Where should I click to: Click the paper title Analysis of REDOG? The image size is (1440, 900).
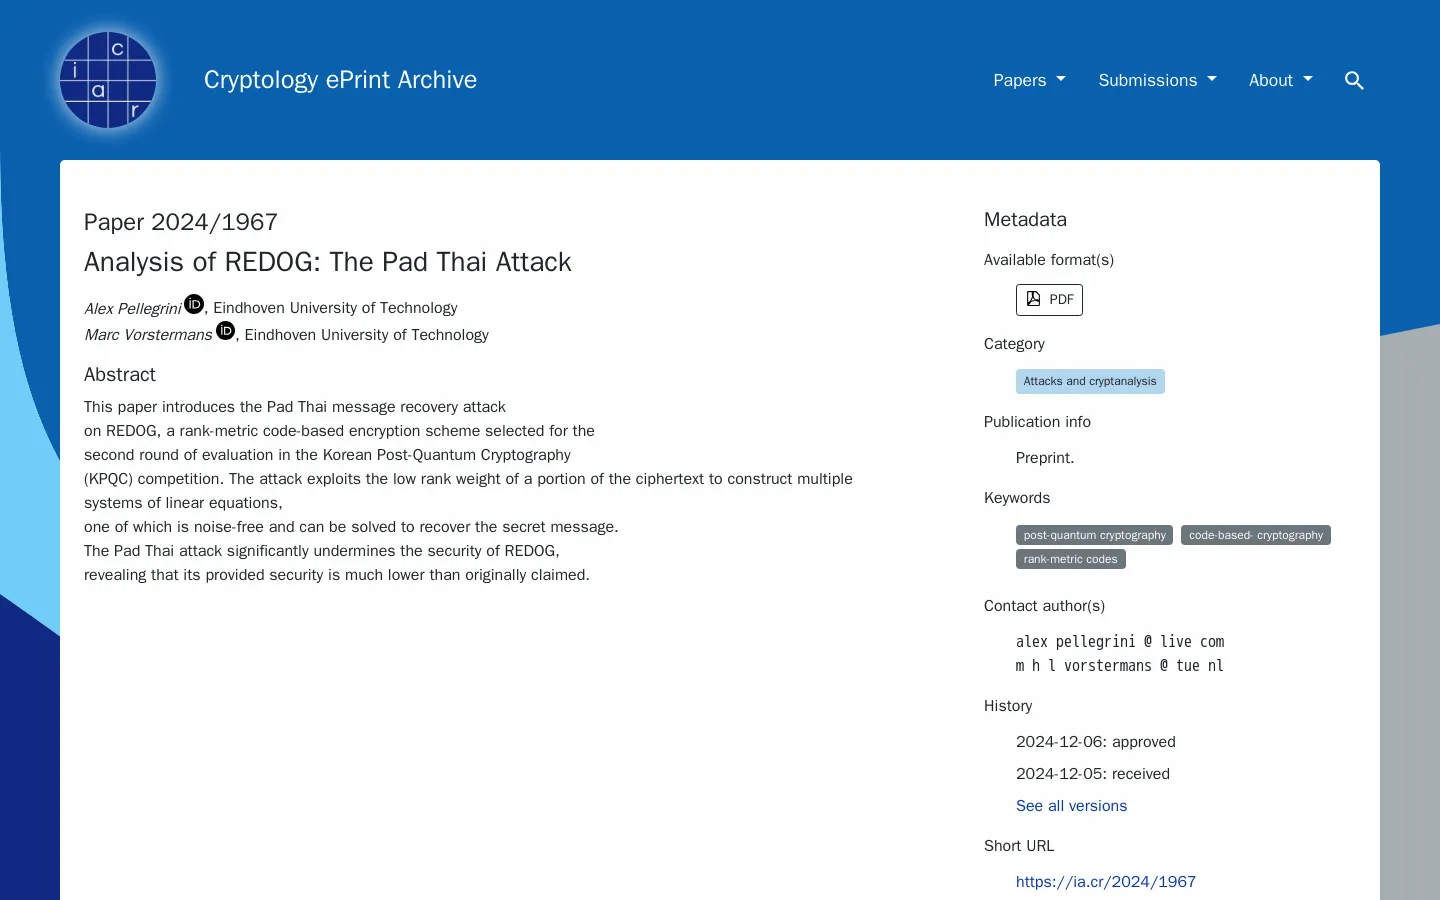coord(328,262)
